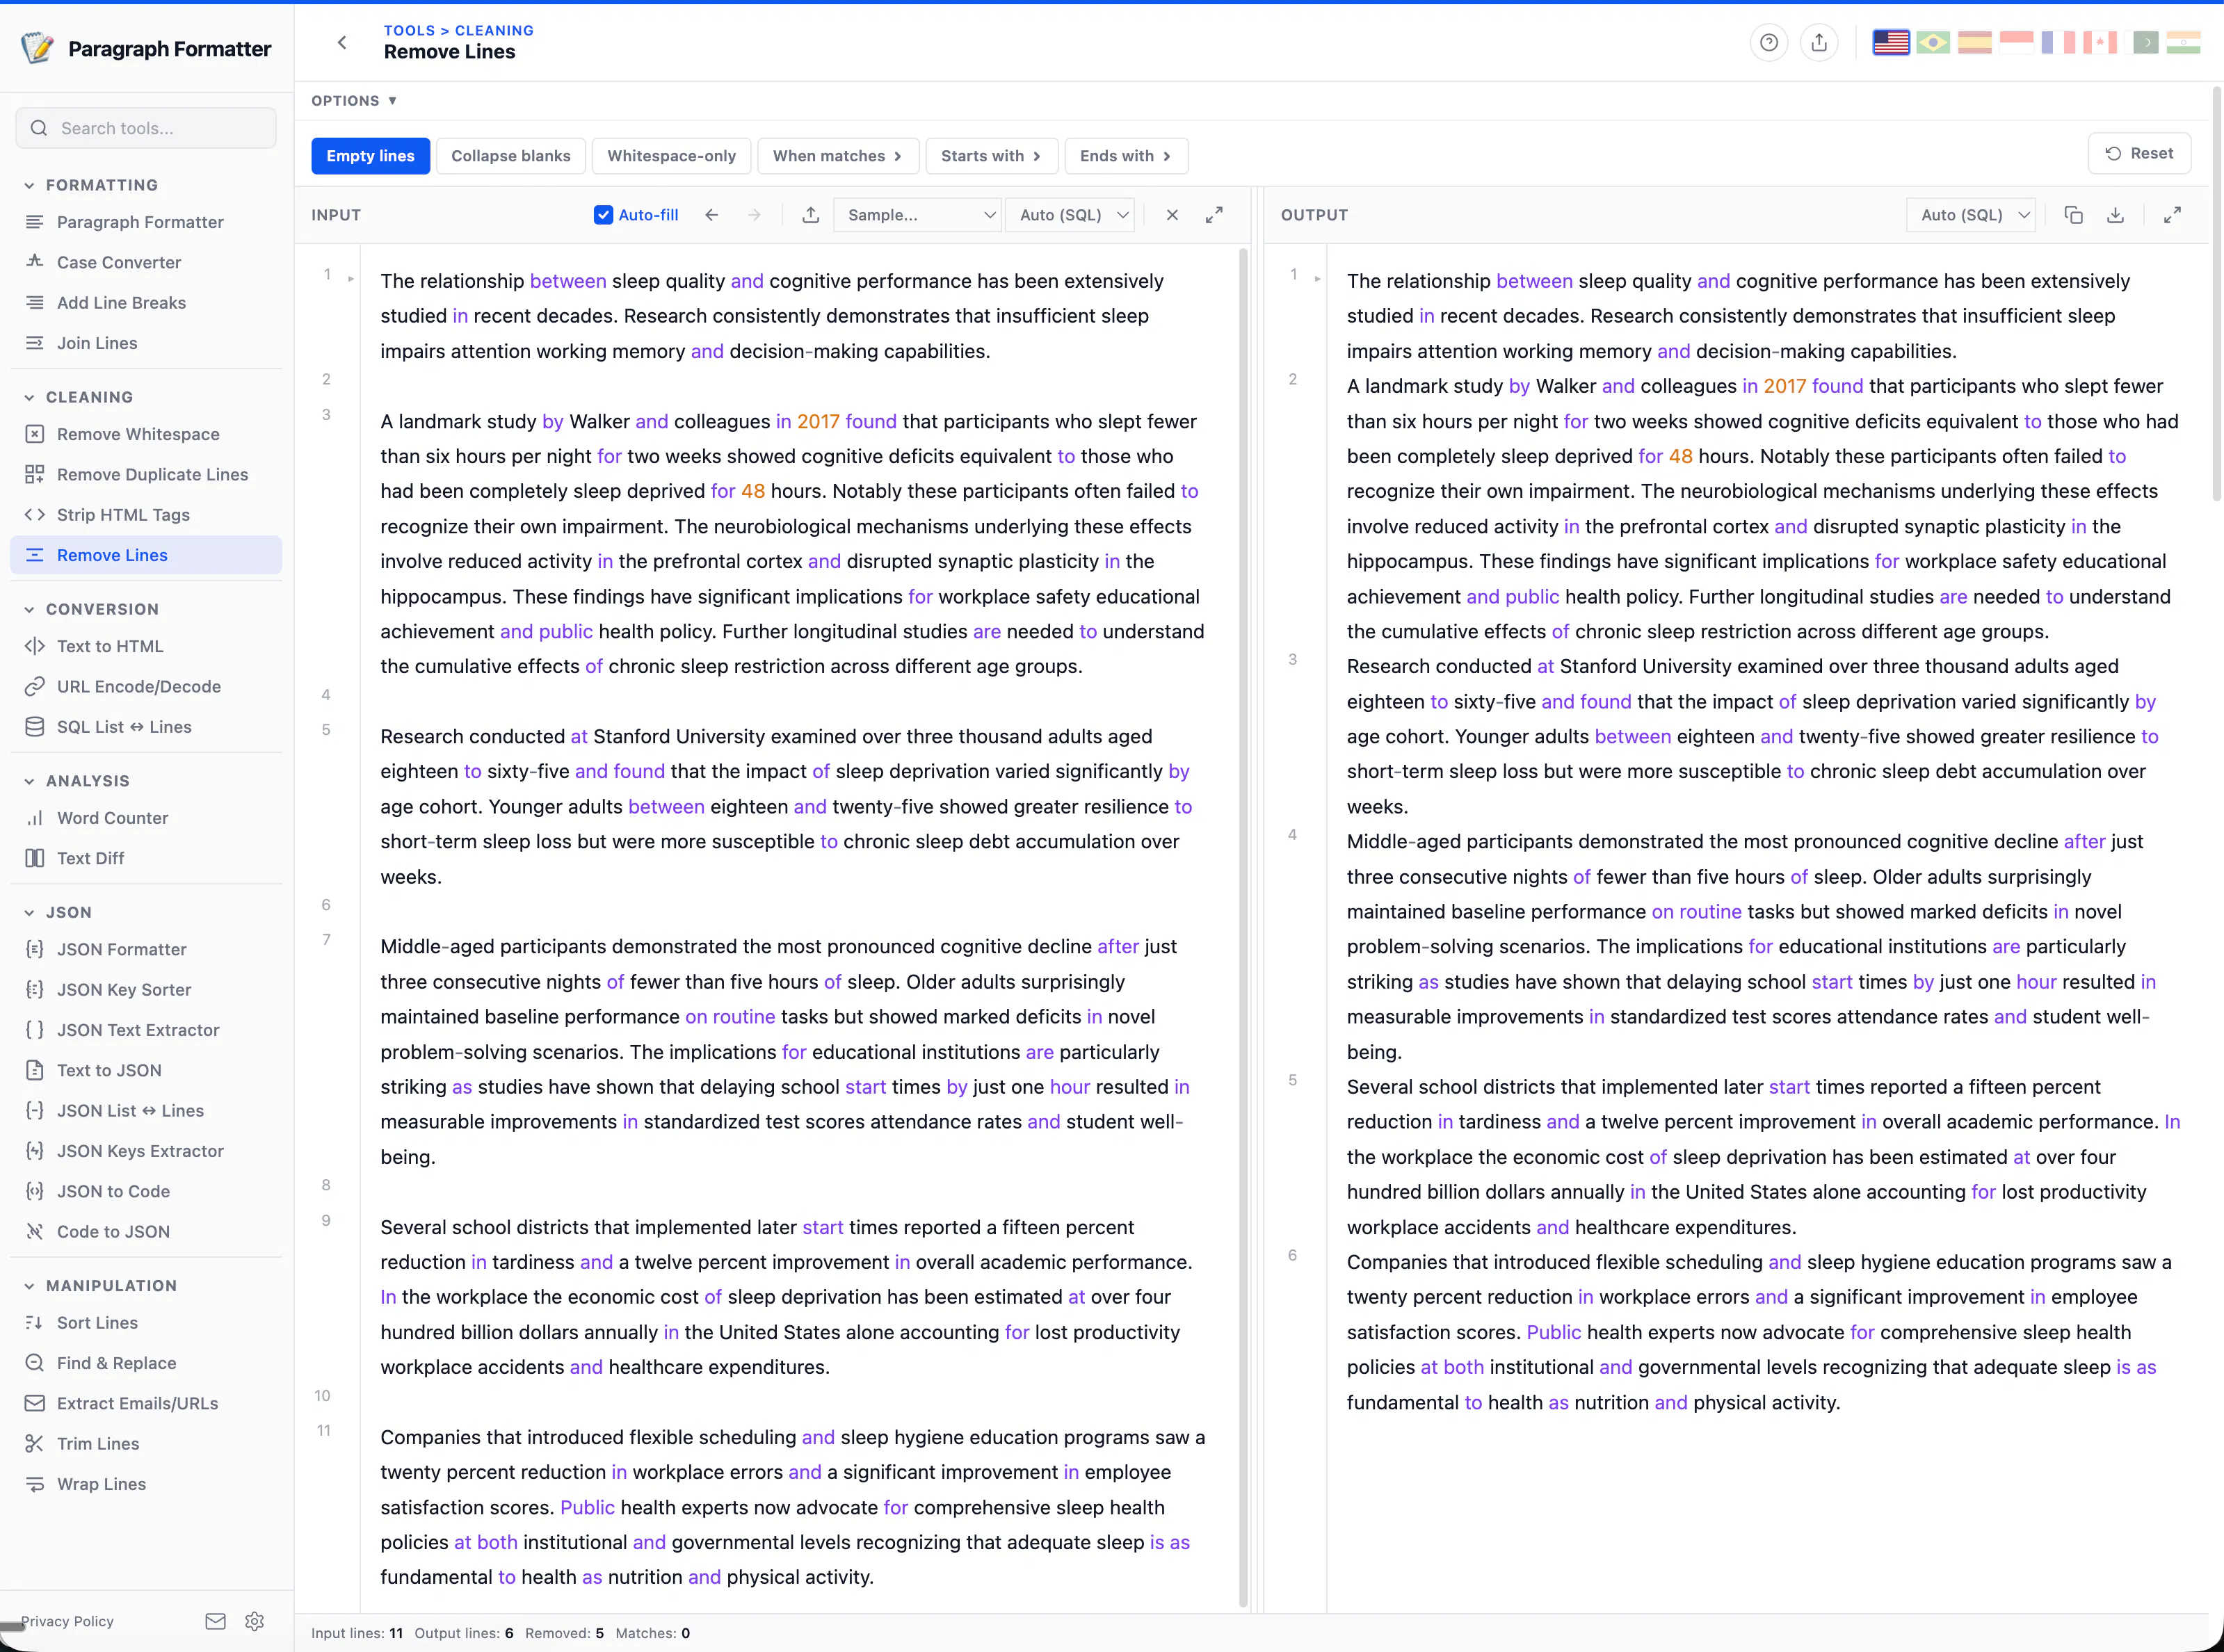Image resolution: width=2224 pixels, height=1652 pixels.
Task: Click the Paragraph Formatter logo icon
Action: click(x=37, y=48)
